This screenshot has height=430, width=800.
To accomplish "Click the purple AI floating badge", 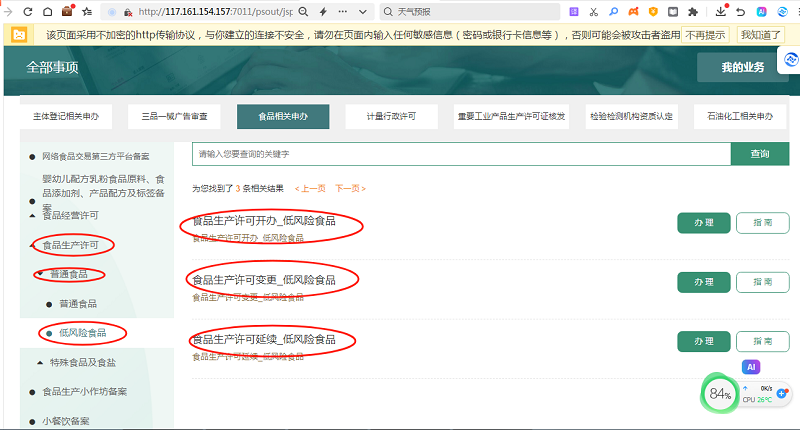I will (x=751, y=367).
